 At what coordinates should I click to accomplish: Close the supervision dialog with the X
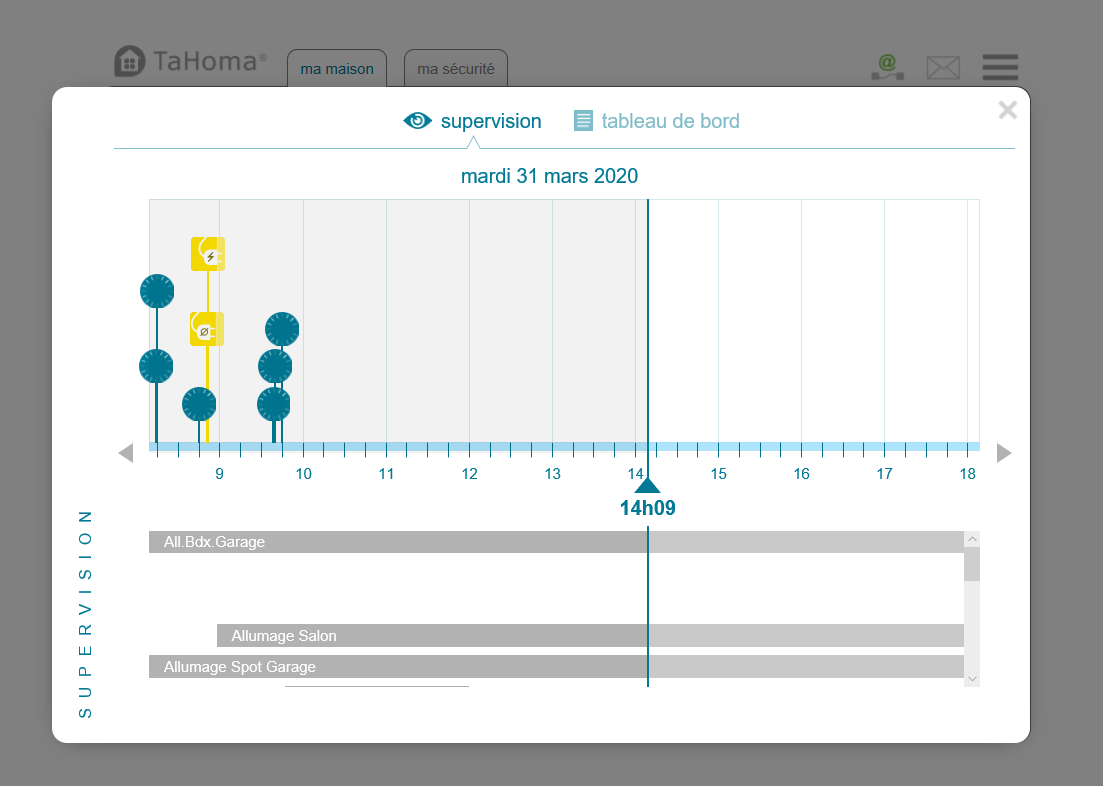(x=1007, y=110)
